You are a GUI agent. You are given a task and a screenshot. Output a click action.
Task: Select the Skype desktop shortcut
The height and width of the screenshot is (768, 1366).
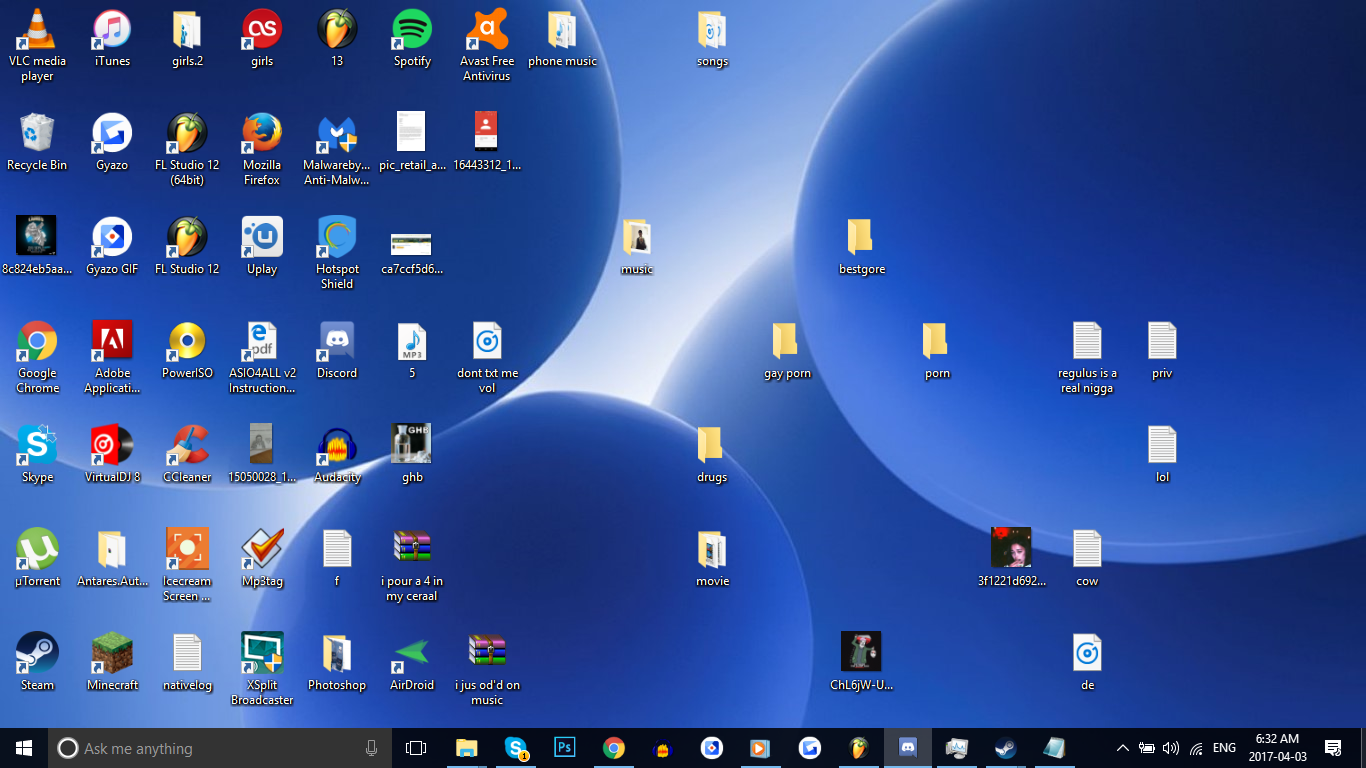click(x=37, y=454)
